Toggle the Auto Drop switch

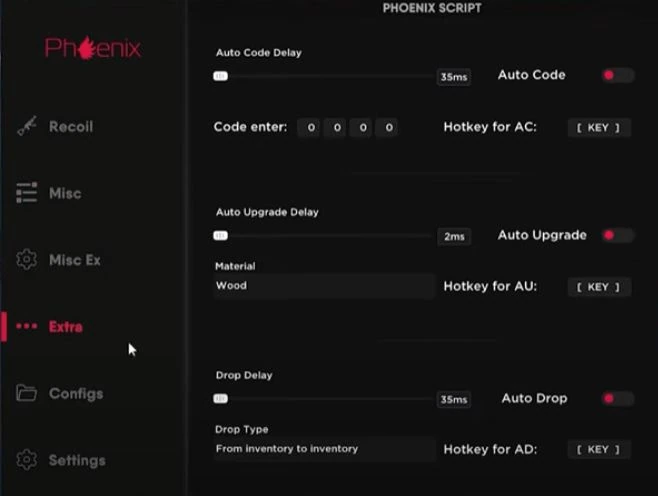pos(618,398)
